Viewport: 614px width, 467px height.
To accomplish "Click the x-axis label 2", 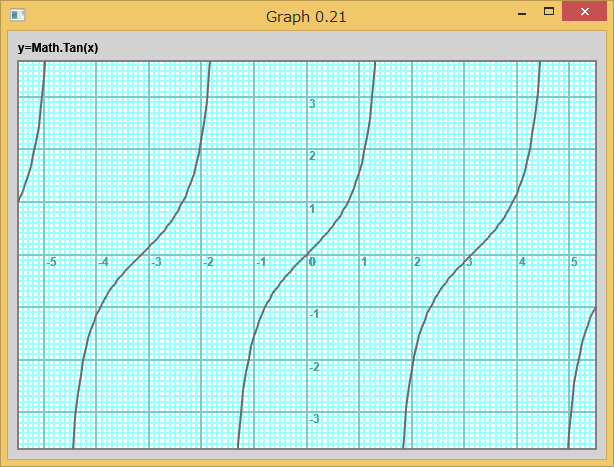I will pyautogui.click(x=417, y=261).
